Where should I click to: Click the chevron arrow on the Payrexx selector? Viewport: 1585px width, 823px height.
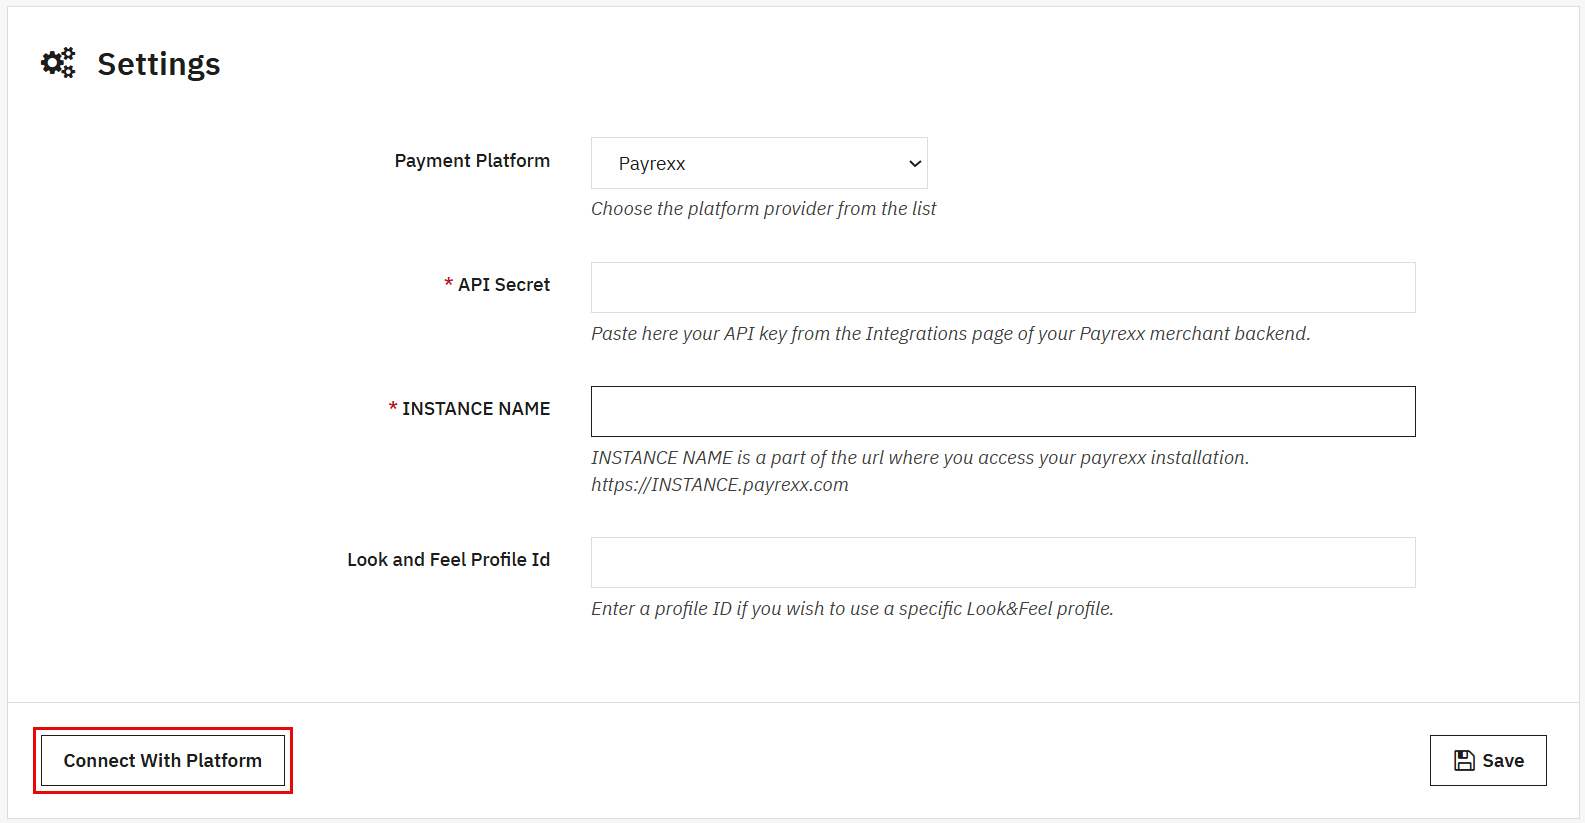click(x=914, y=164)
